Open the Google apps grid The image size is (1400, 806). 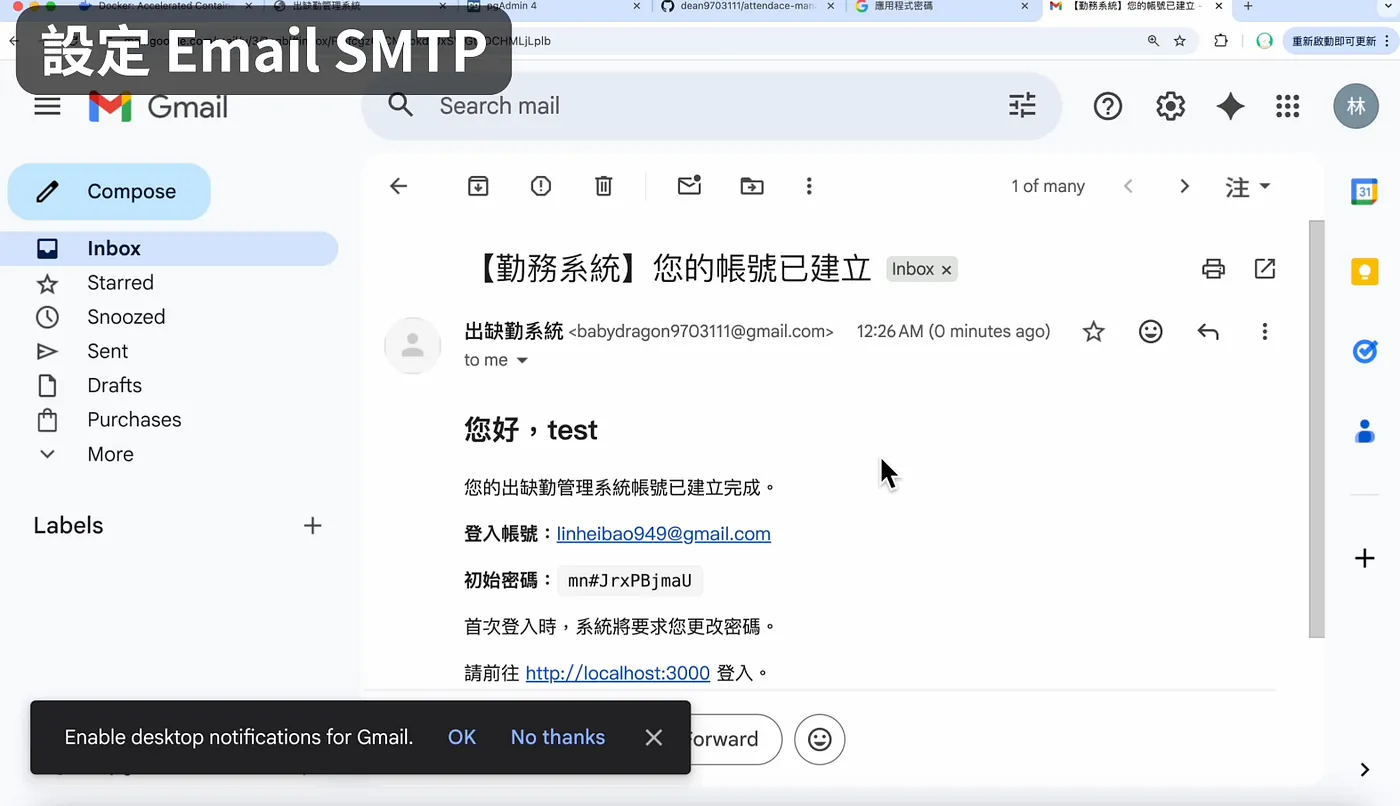tap(1288, 106)
